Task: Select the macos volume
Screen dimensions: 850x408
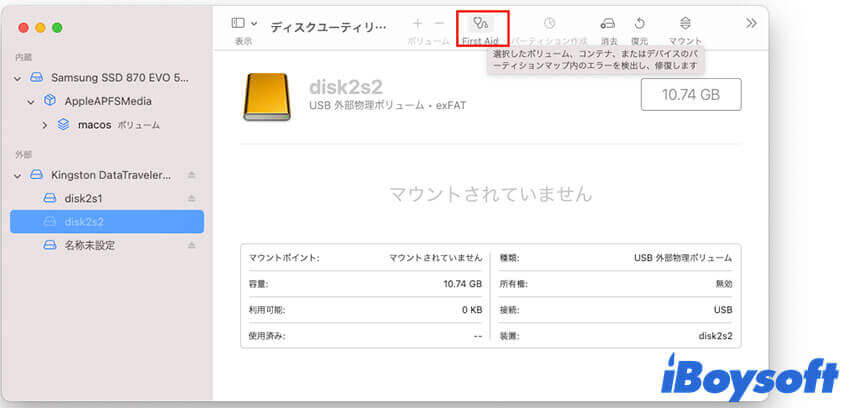Action: [94, 125]
